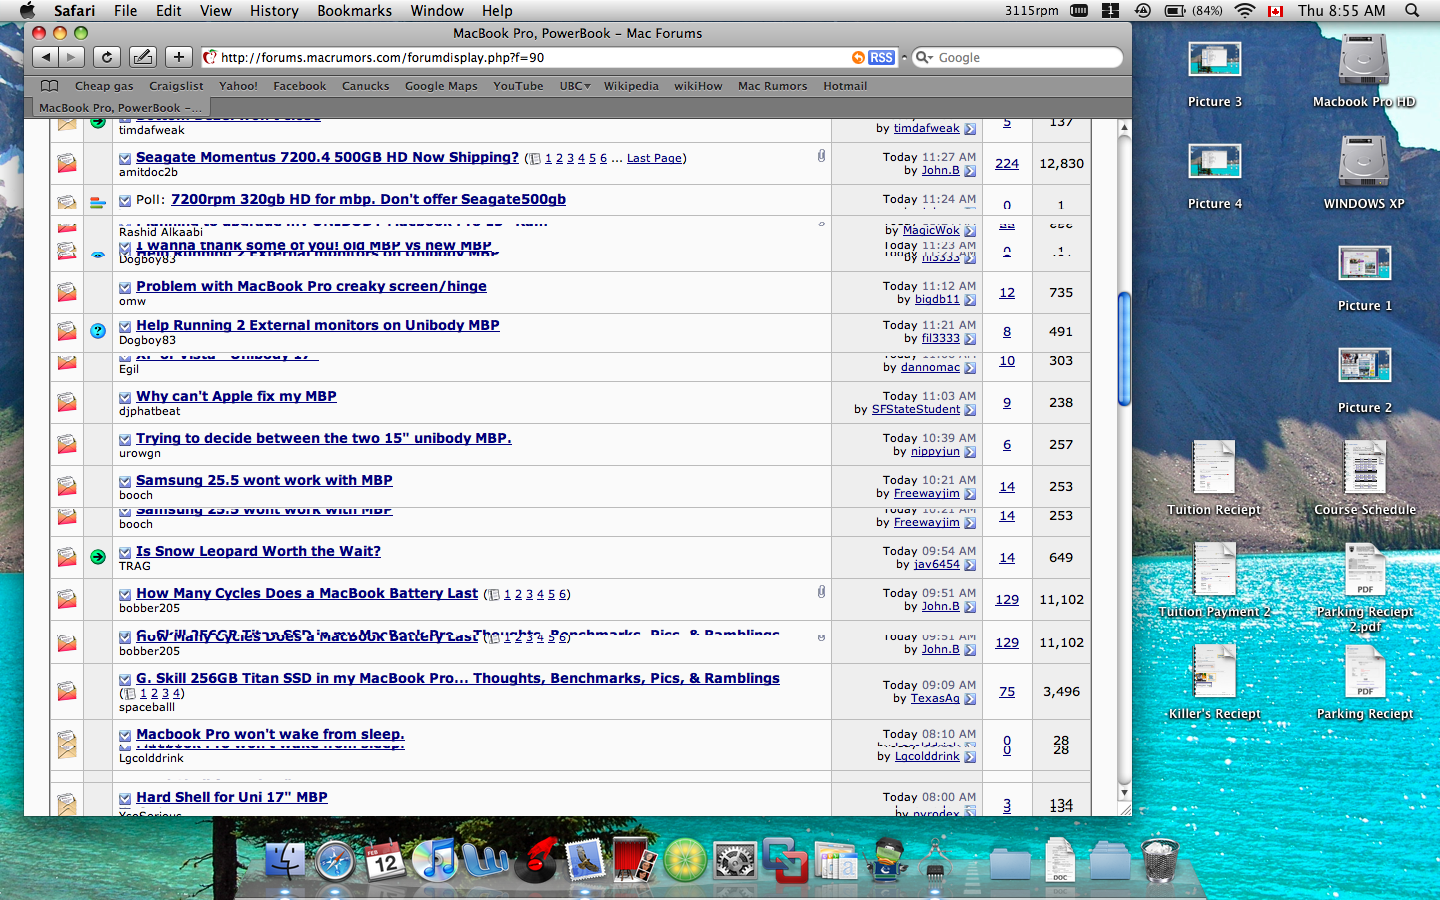1440x900 pixels.
Task: Open the Mail stamp icon in Dock
Action: coord(585,859)
